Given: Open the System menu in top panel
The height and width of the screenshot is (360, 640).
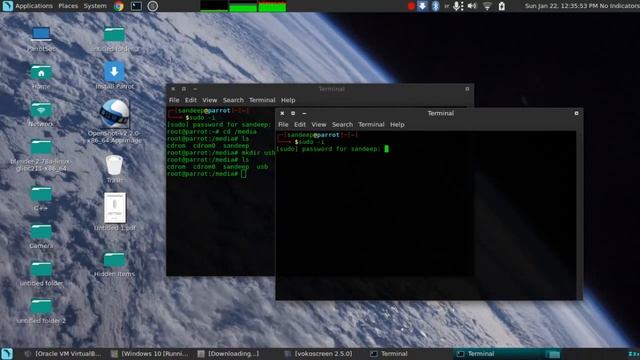Looking at the screenshot, I should [x=95, y=6].
